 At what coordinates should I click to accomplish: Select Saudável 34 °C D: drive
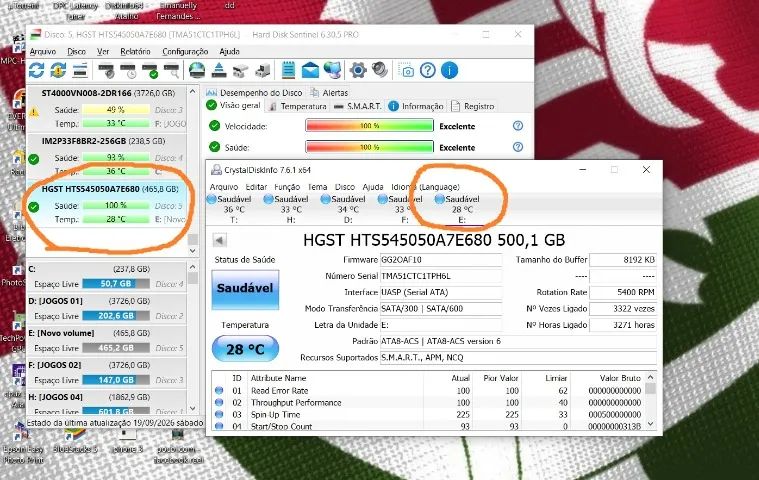click(x=344, y=209)
